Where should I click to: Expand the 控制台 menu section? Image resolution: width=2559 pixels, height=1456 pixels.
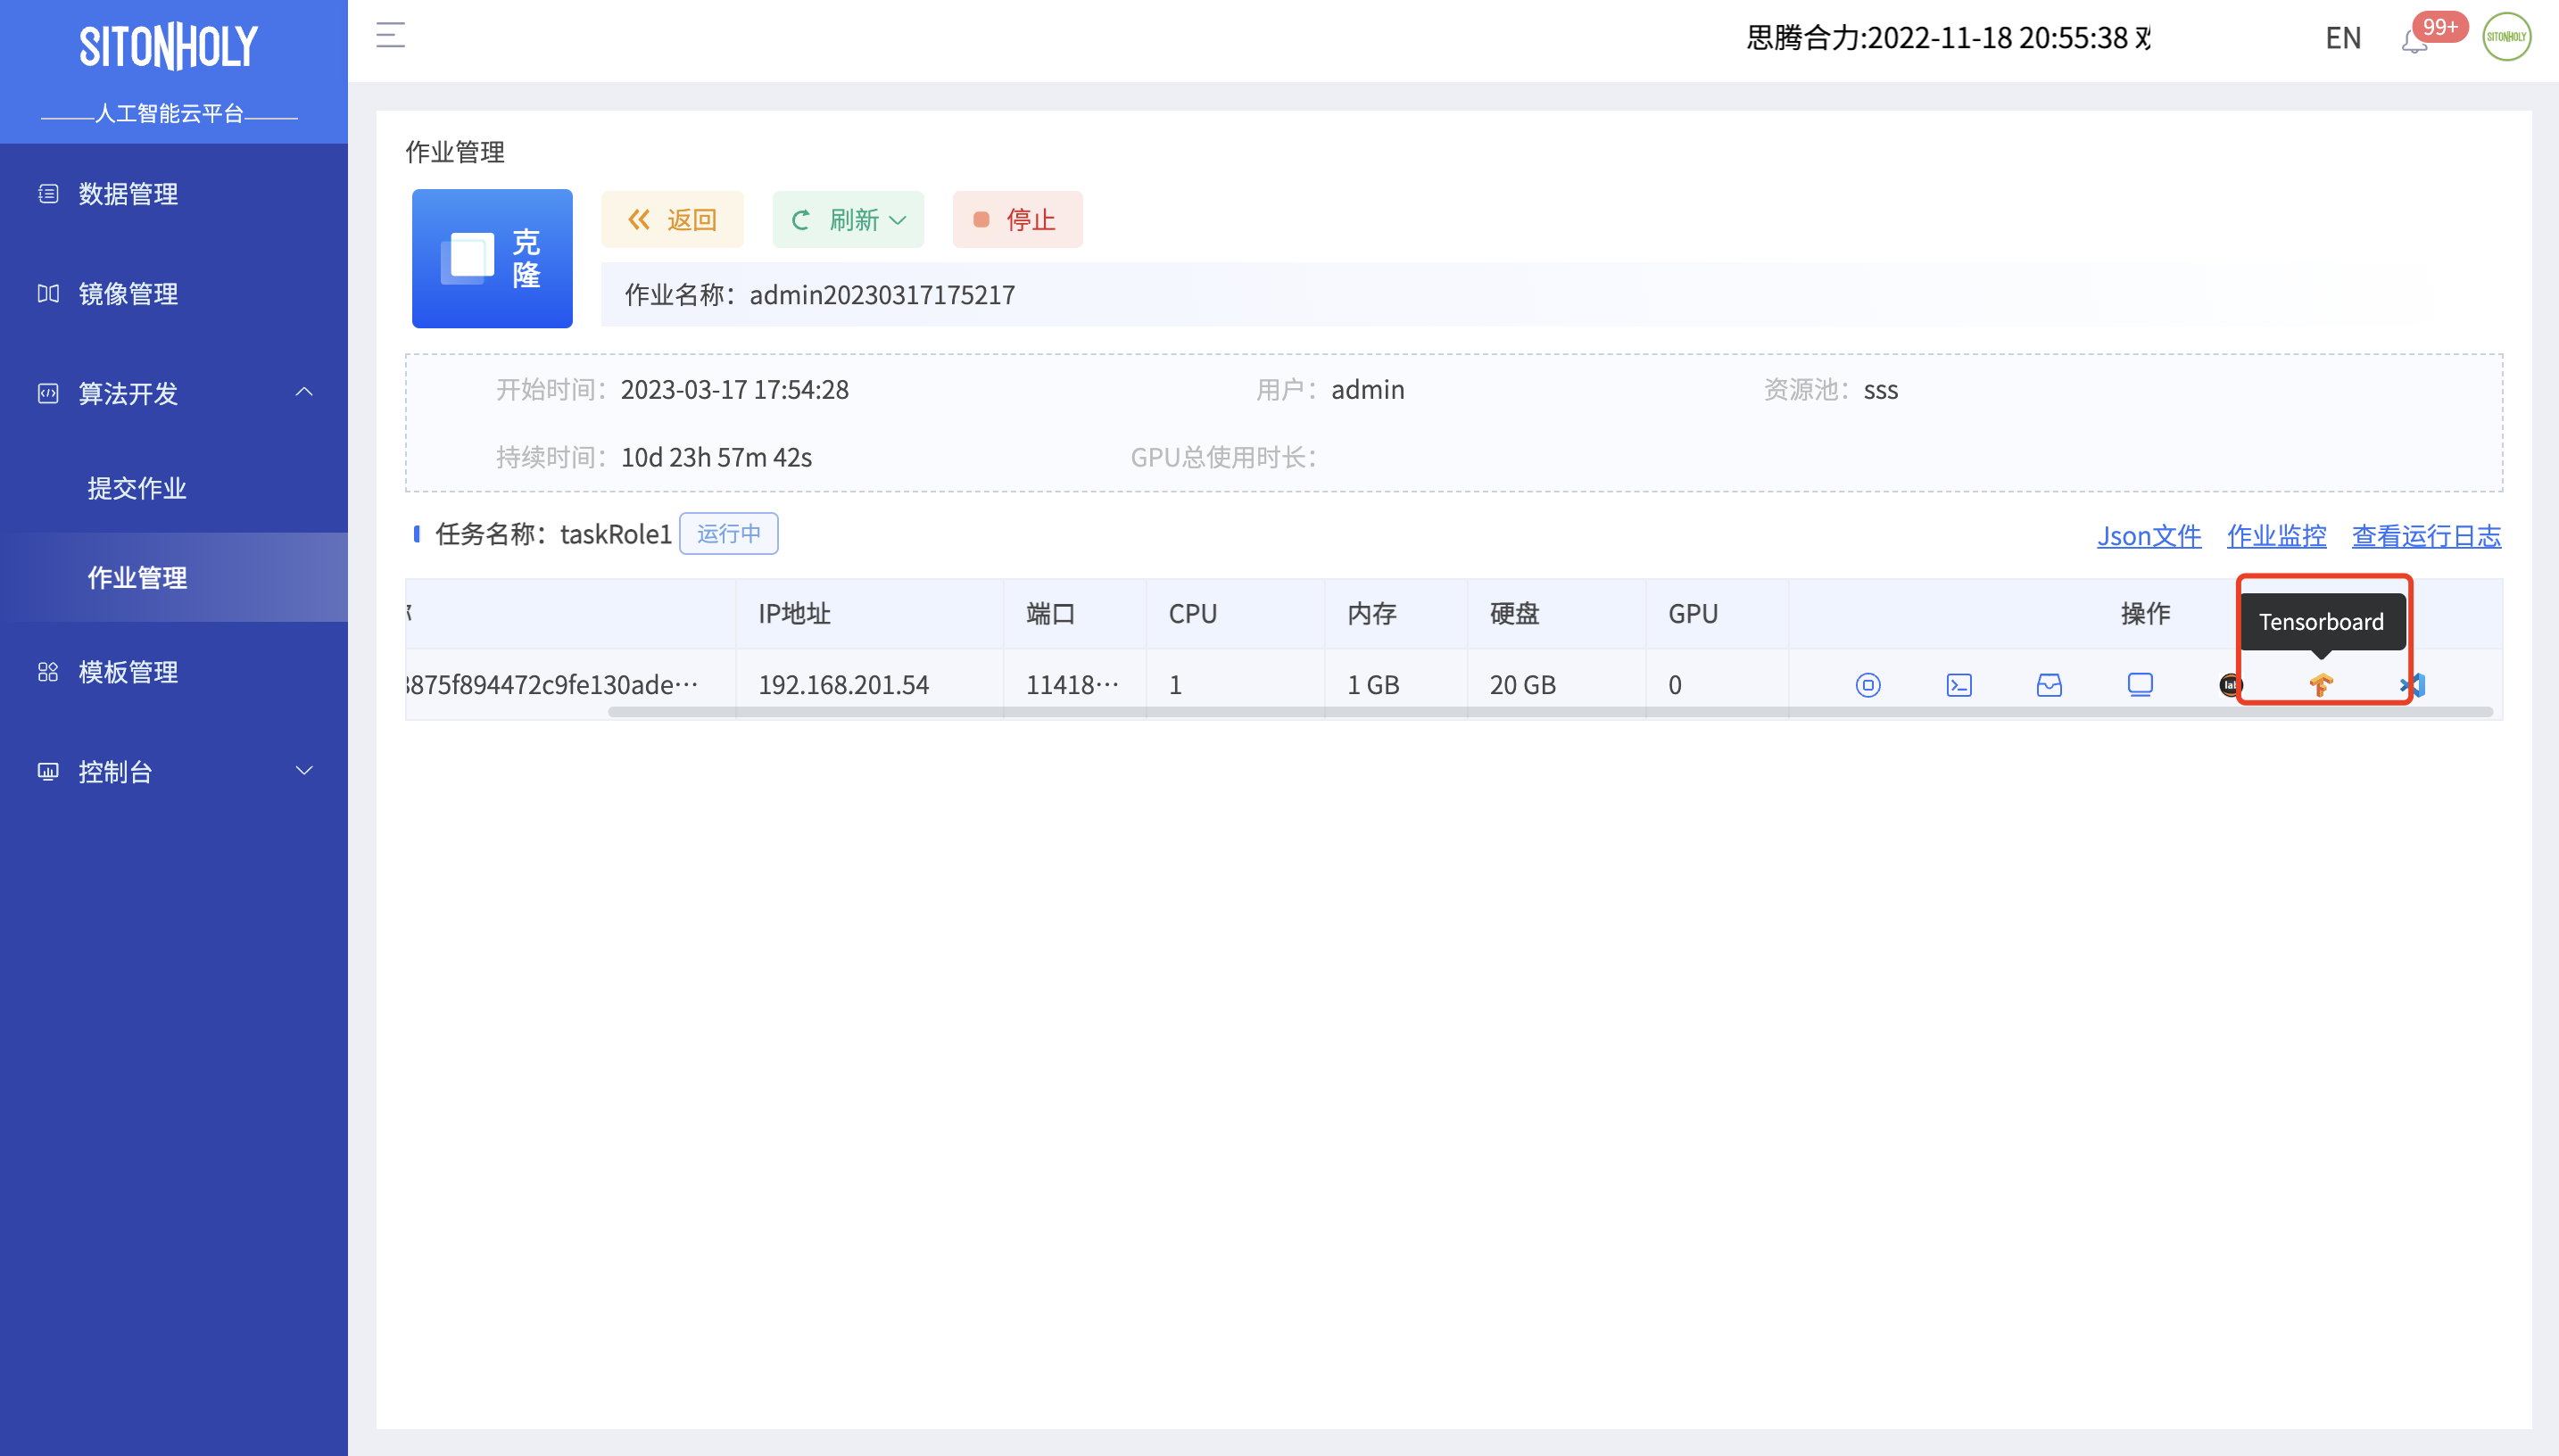point(174,771)
